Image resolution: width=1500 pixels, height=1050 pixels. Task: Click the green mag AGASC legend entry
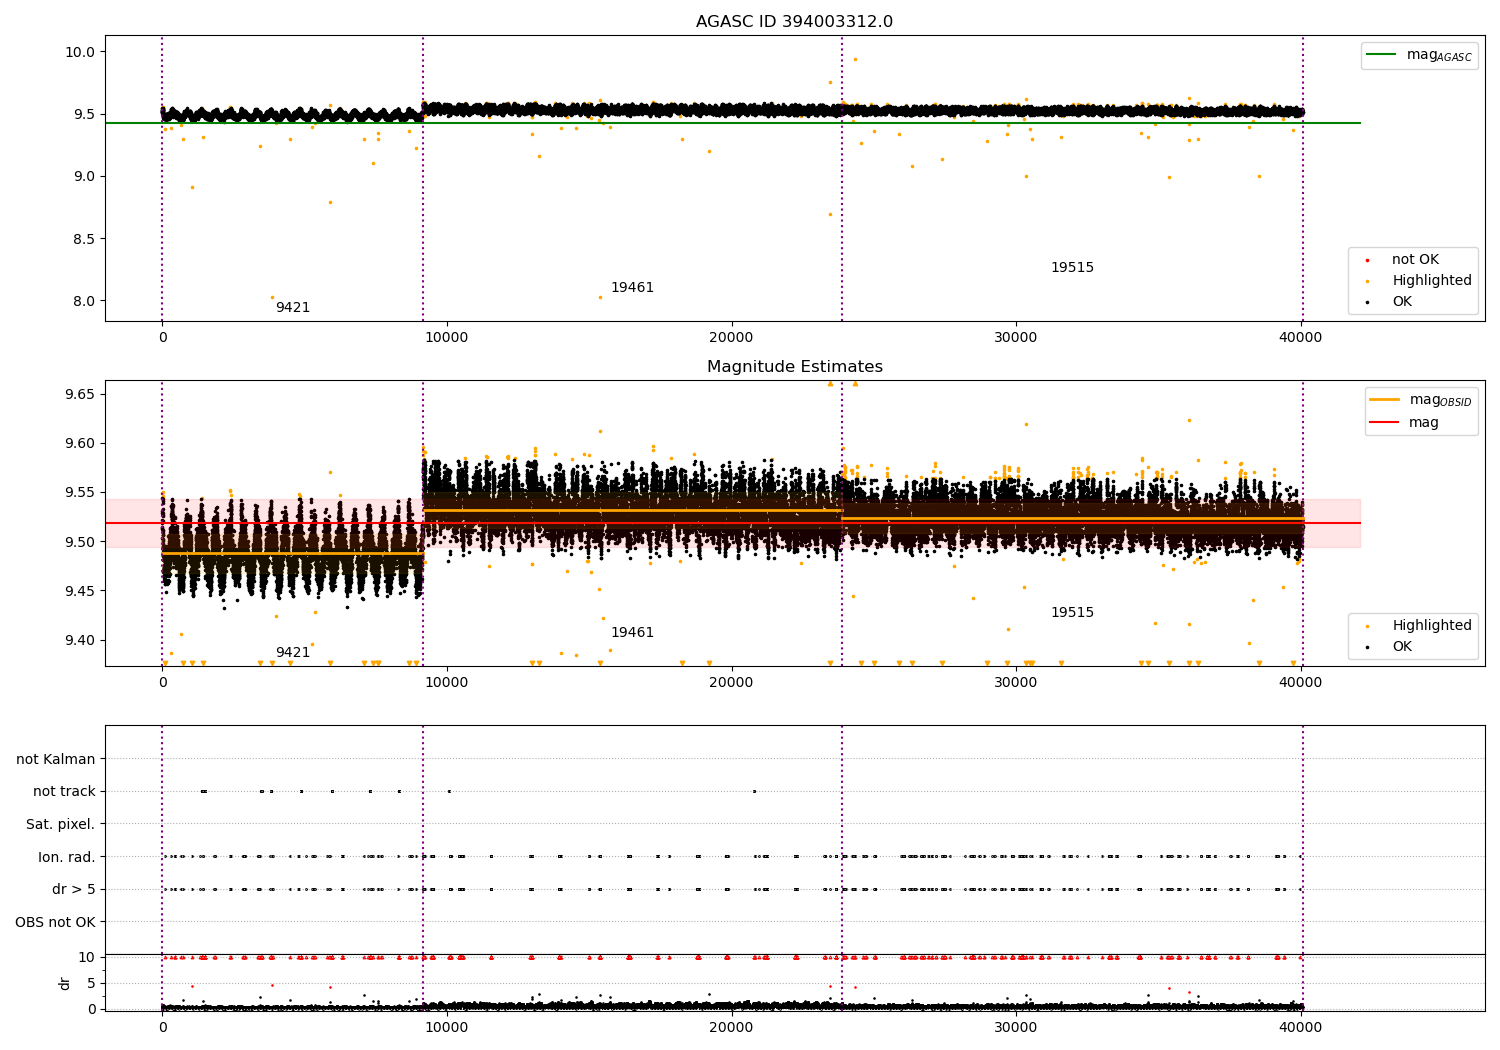1419,55
